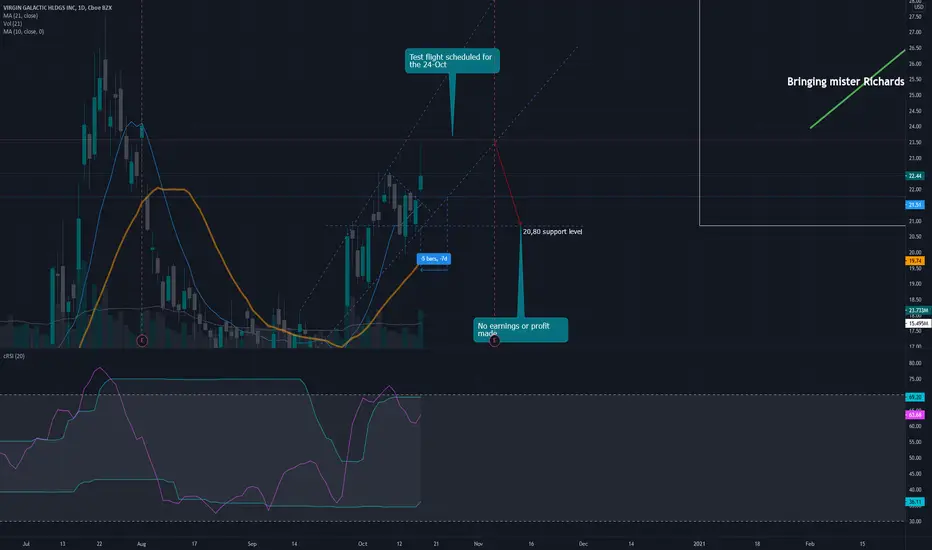Viewport: 932px width, 550px height.
Task: Select the 'Bringing mister Richards' text annotation
Action: [846, 81]
